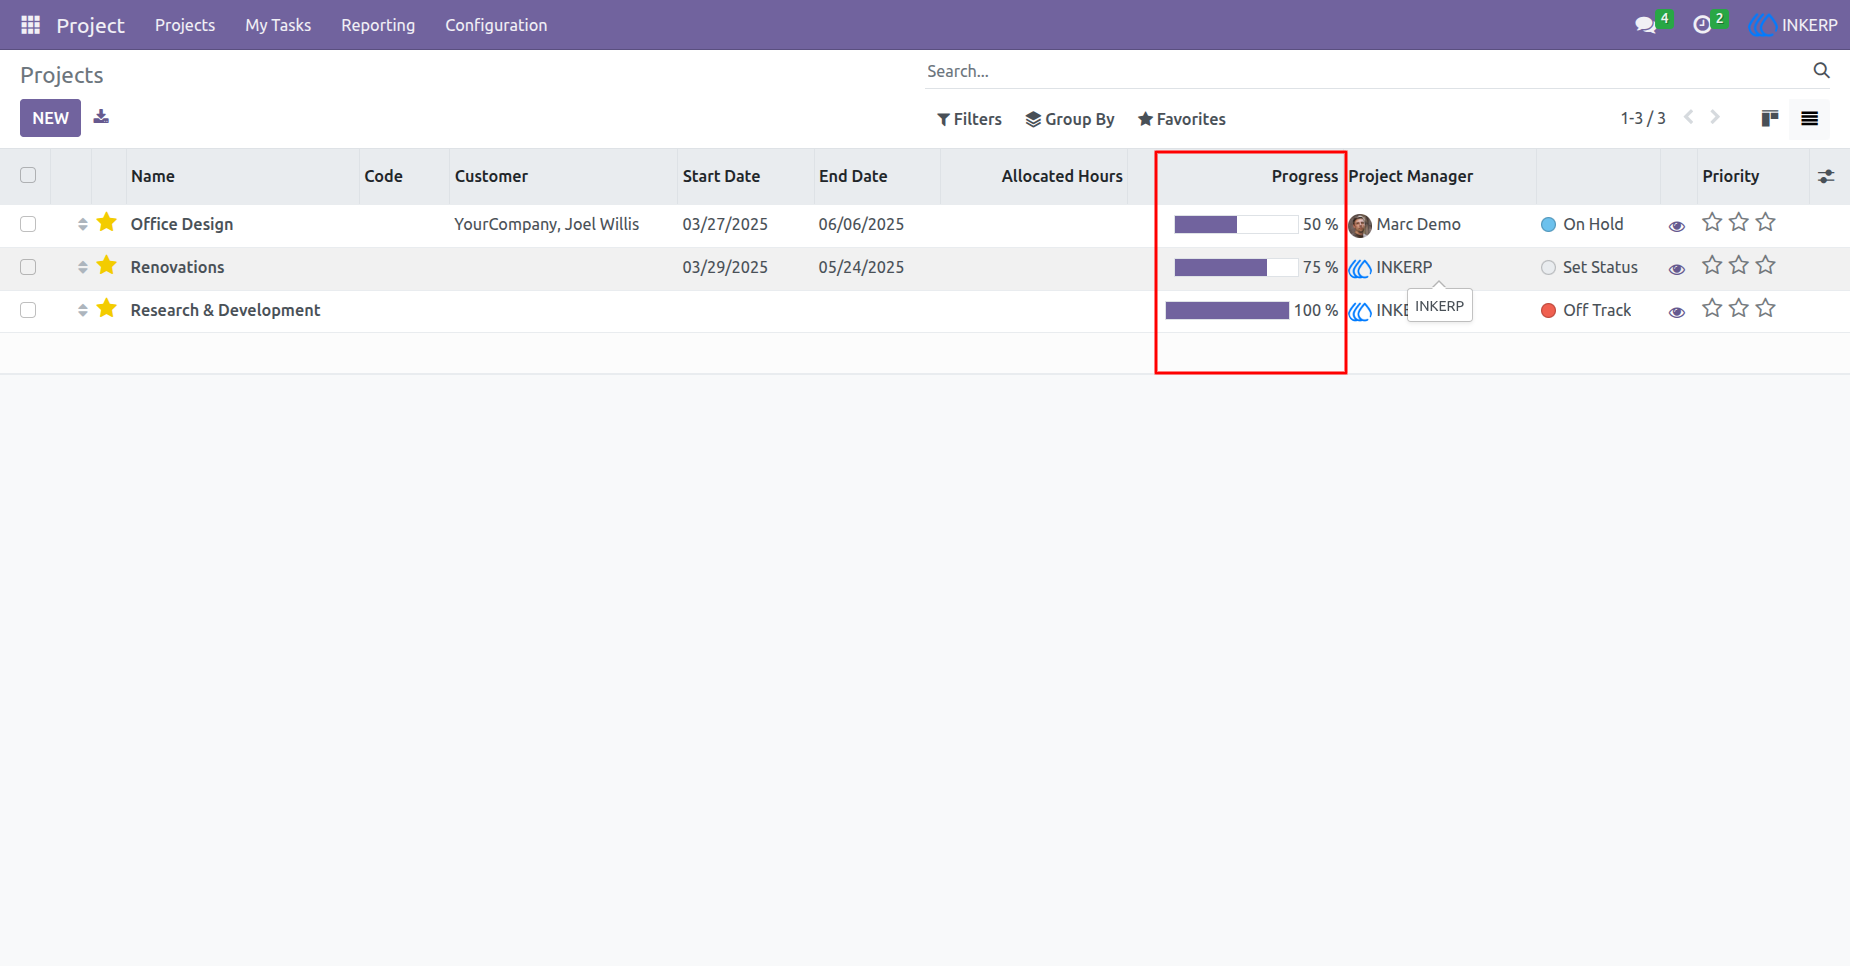
Task: Open the Configuration menu
Action: (x=496, y=25)
